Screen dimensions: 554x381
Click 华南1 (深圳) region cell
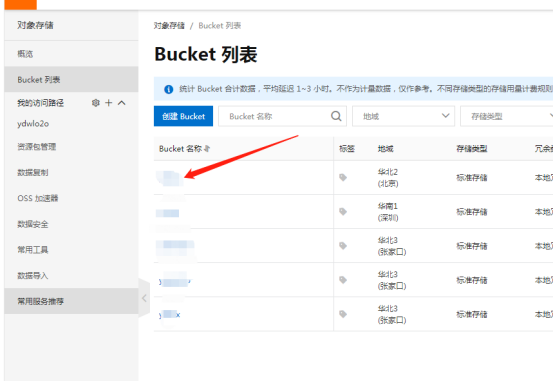tap(388, 212)
